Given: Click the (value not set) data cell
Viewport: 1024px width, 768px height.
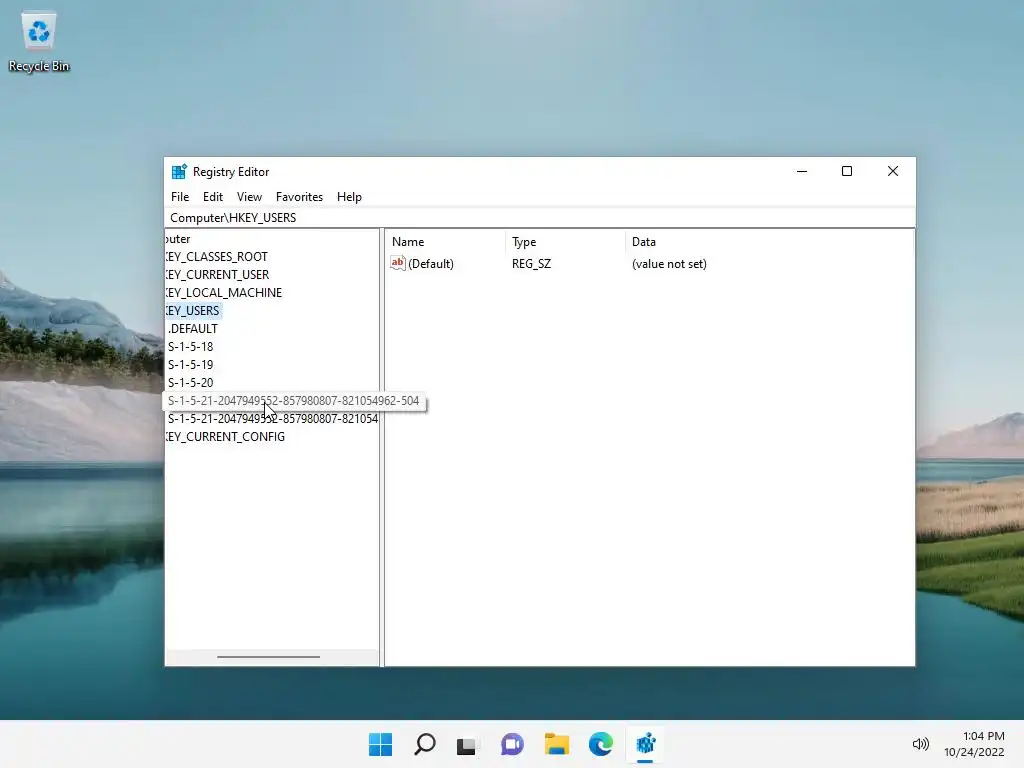Looking at the screenshot, I should click(669, 264).
